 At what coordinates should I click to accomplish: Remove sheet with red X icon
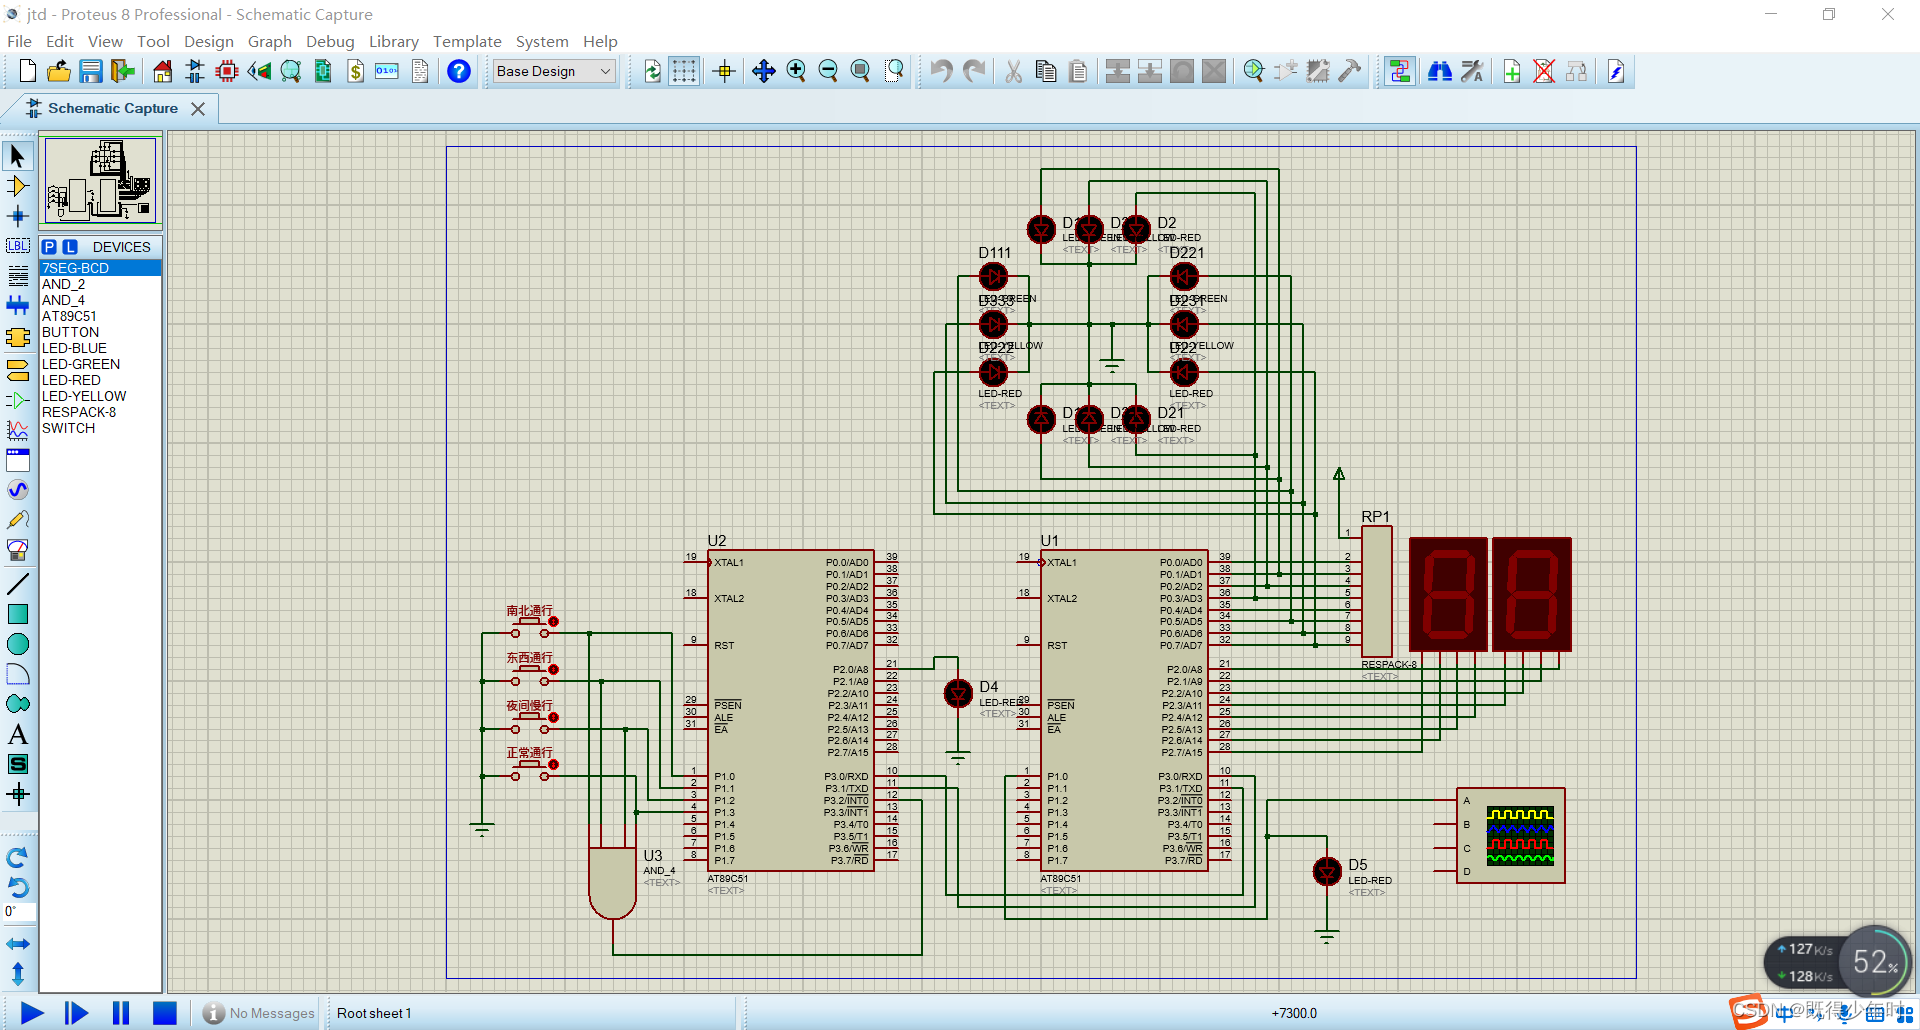(1544, 71)
